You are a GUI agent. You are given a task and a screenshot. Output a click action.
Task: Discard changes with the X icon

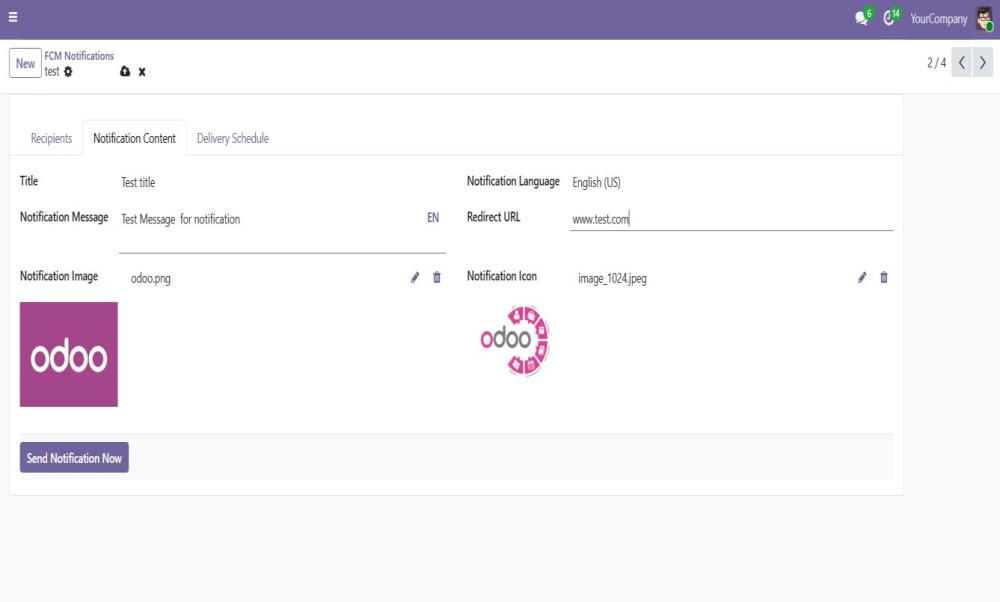(x=142, y=72)
